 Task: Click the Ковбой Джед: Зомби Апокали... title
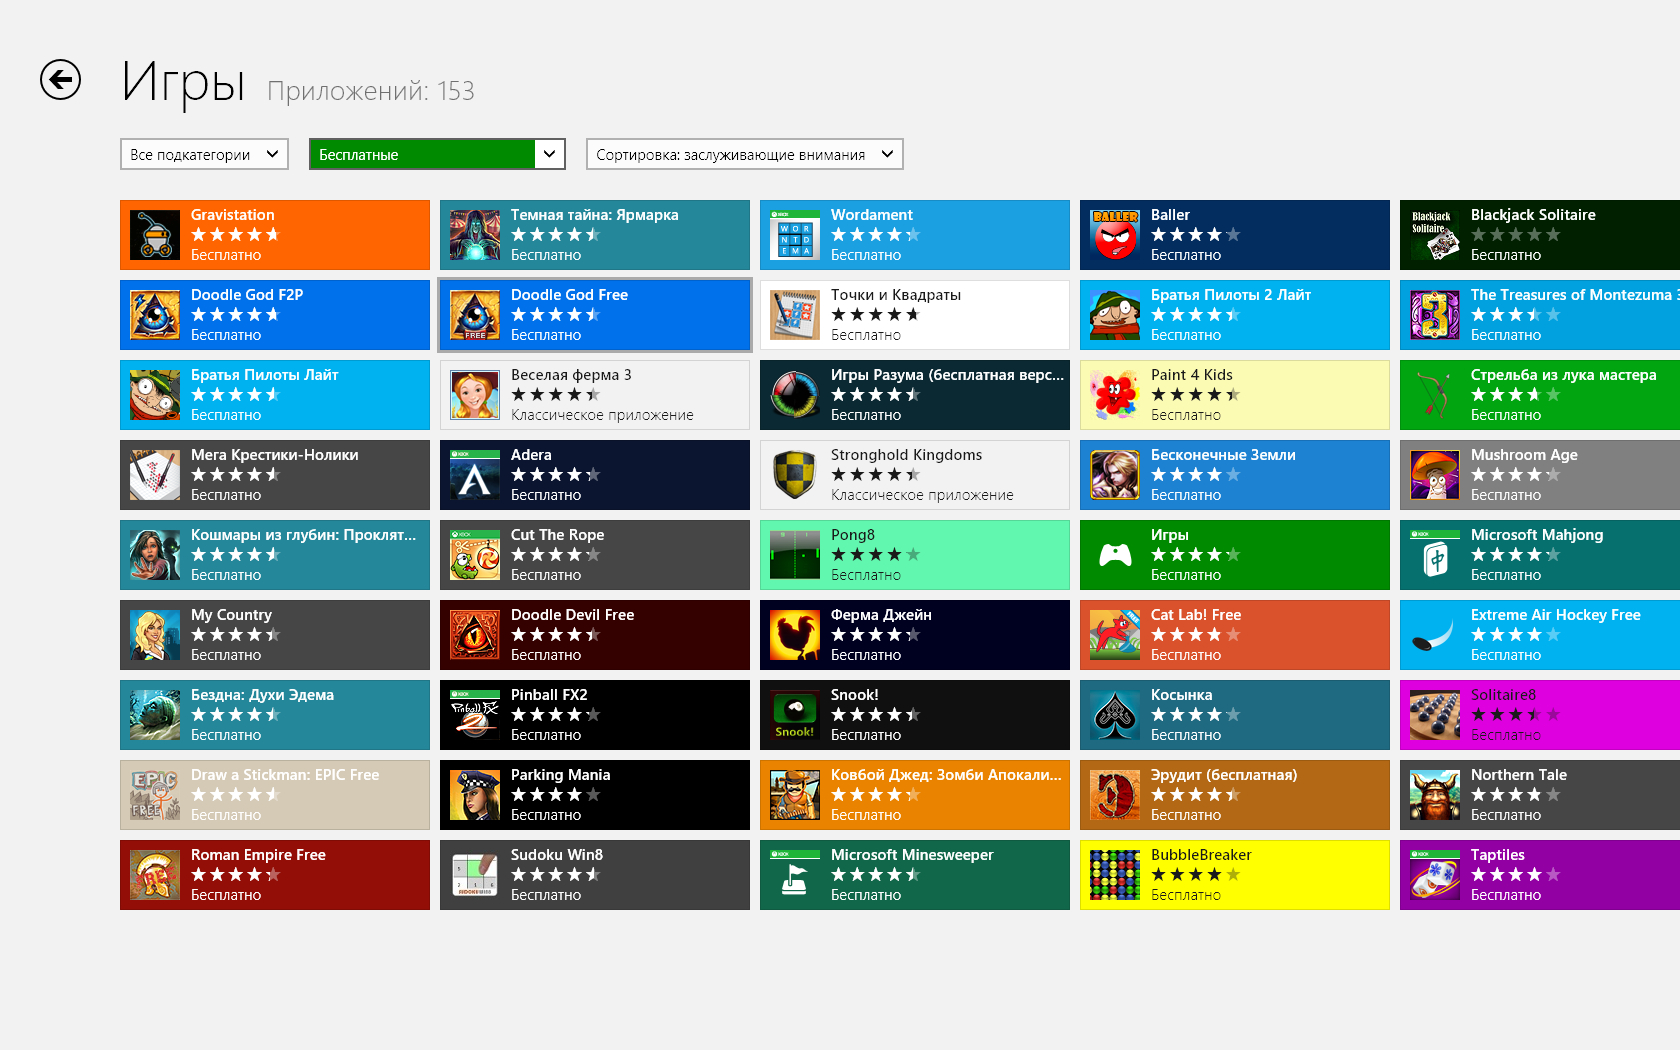point(946,775)
